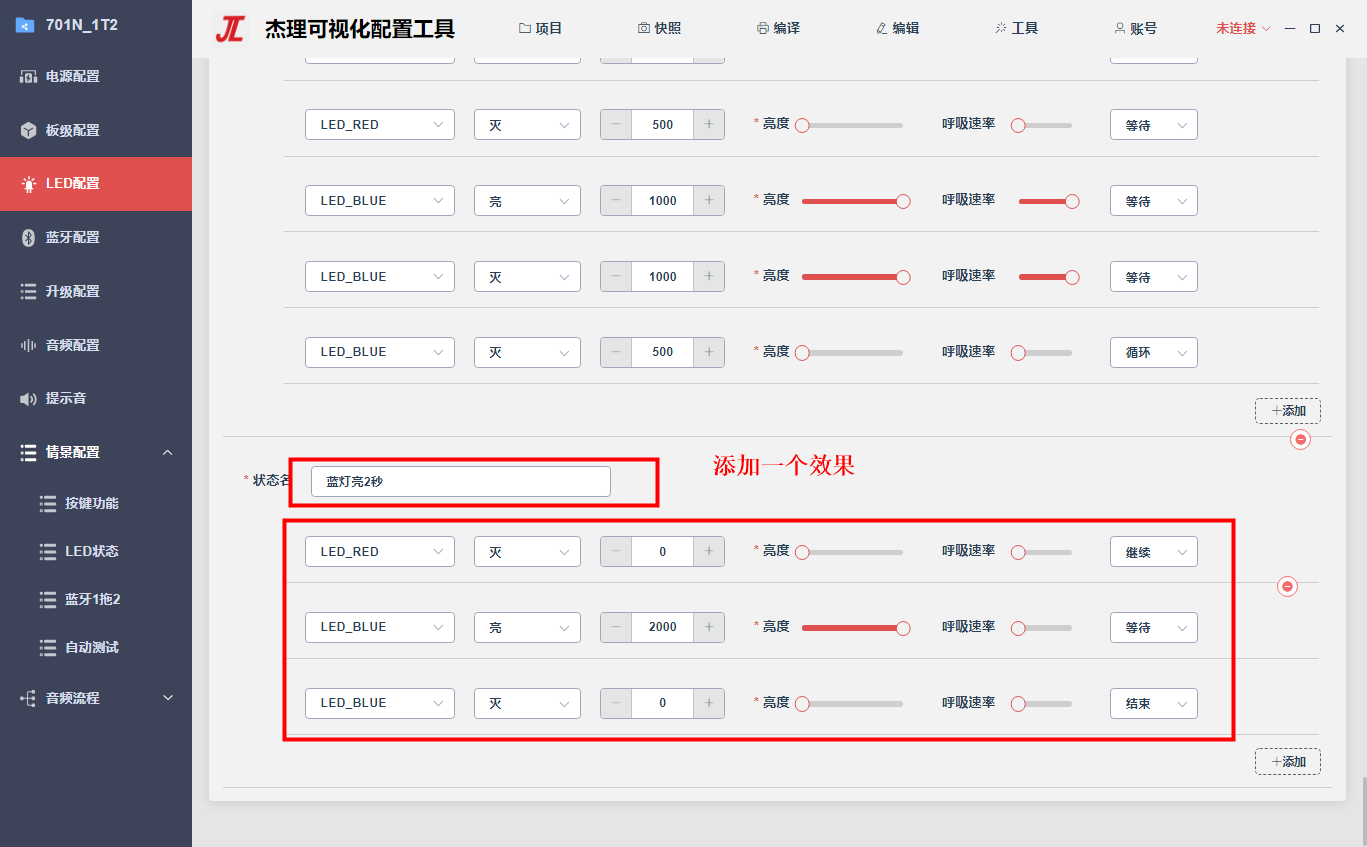This screenshot has width=1367, height=847.
Task: Open the LED_RED dropdown in the 500 等待 row
Action: point(380,125)
